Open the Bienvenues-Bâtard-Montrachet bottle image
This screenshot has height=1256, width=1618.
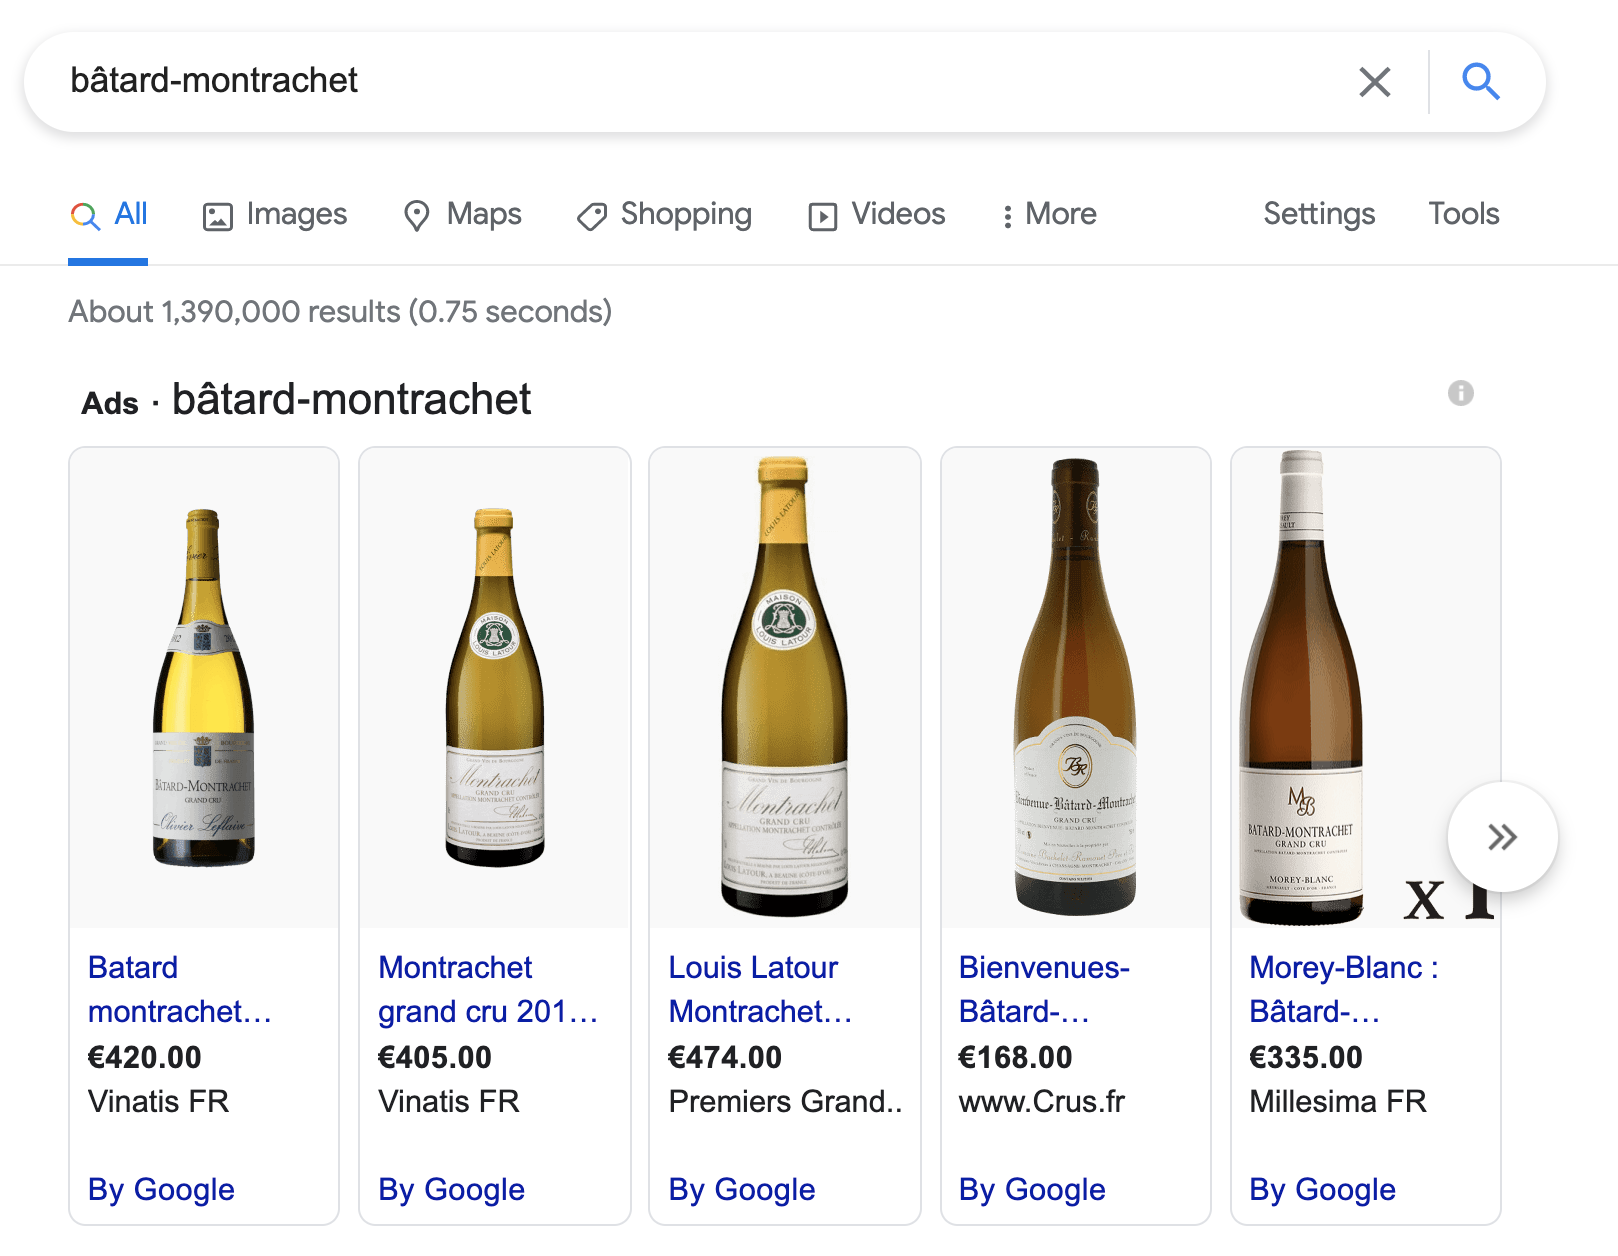click(1075, 686)
